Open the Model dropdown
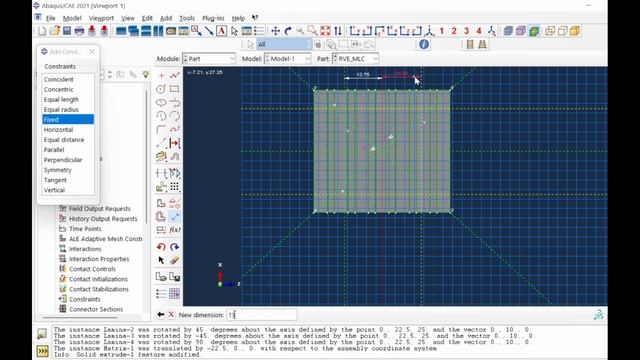 pos(287,59)
